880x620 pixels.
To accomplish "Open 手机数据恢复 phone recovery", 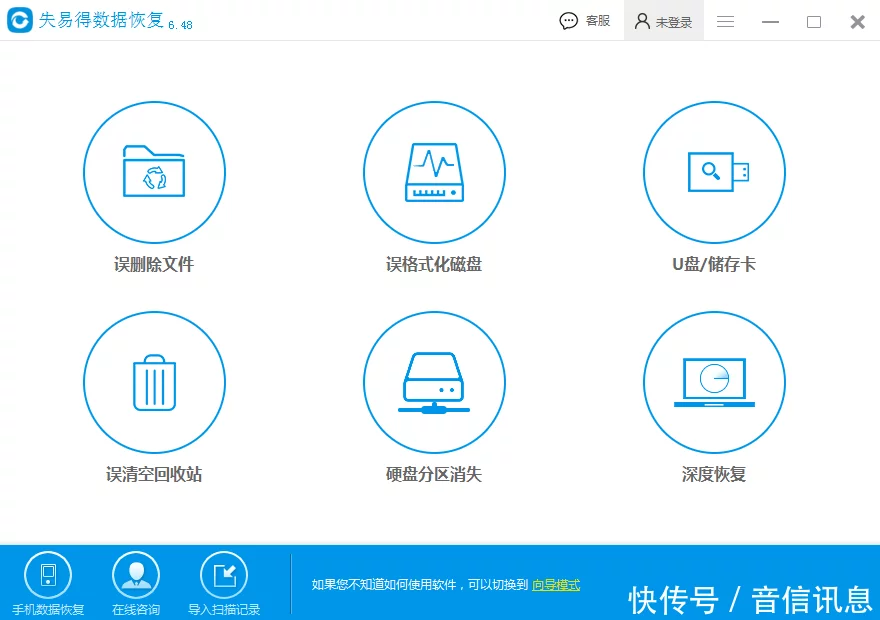I will point(48,584).
